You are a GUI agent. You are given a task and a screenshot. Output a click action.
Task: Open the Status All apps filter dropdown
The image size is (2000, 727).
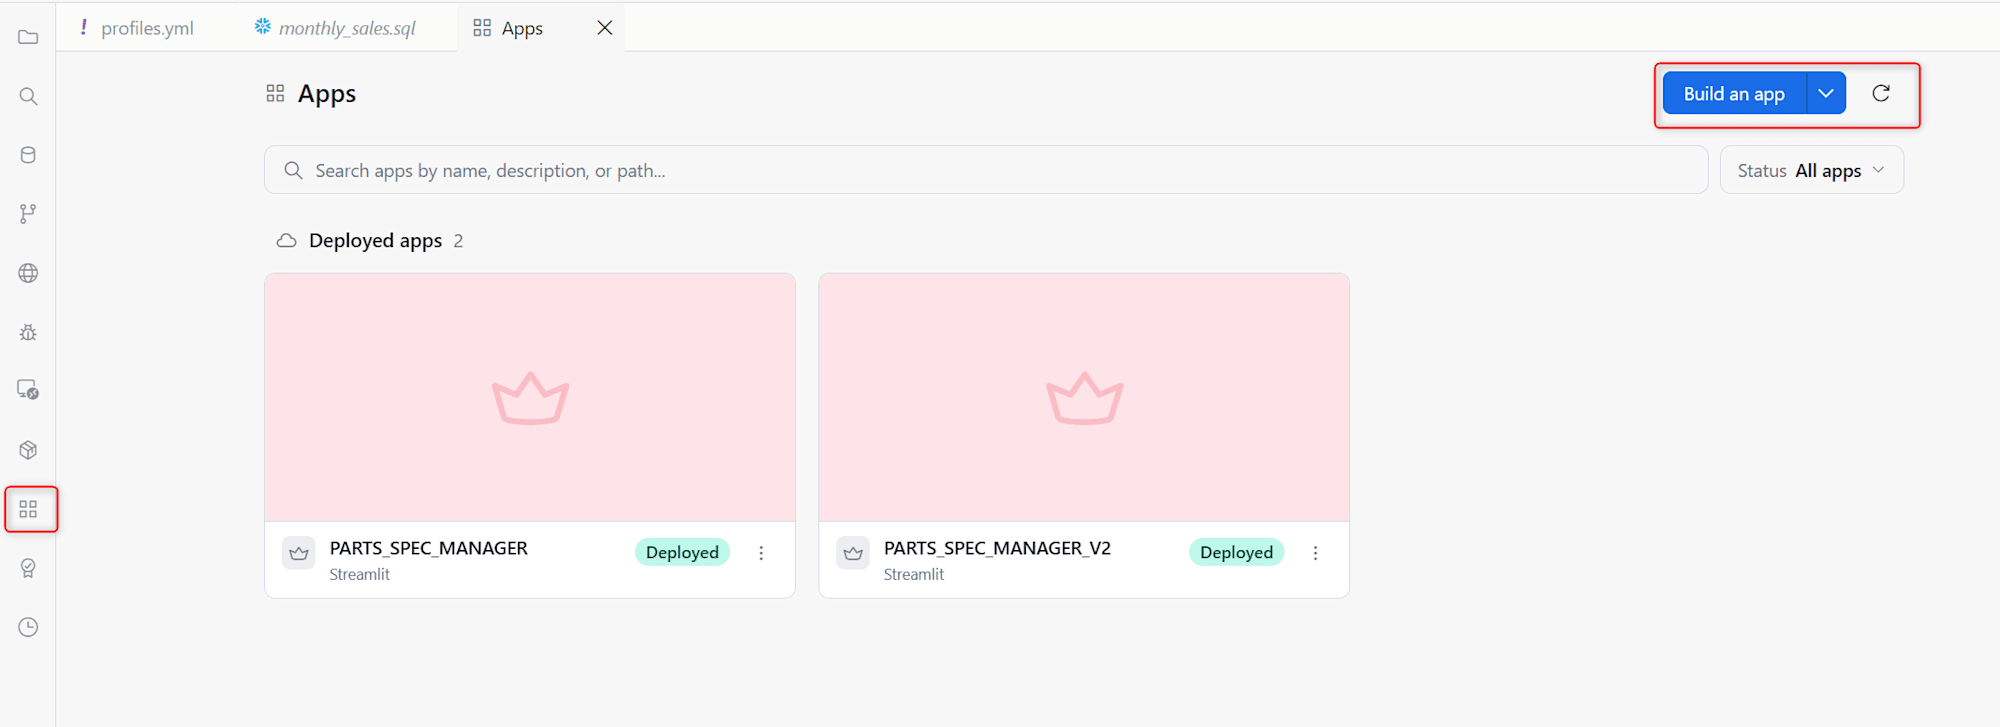tap(1811, 170)
